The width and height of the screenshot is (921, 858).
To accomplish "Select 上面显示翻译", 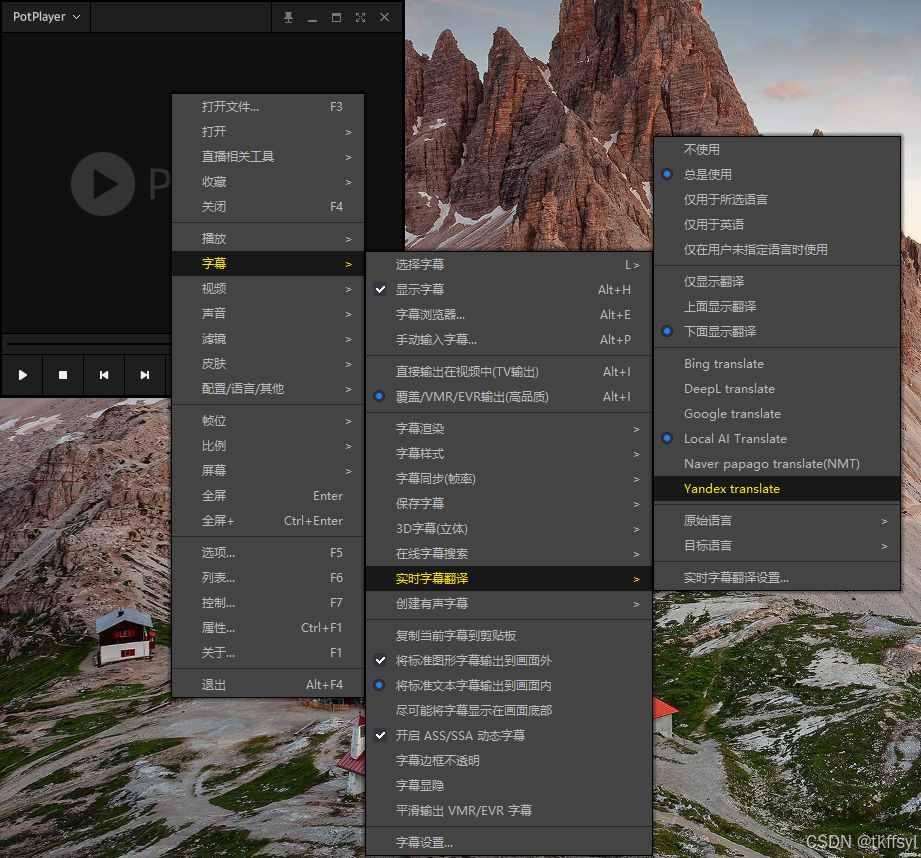I will click(x=777, y=307).
